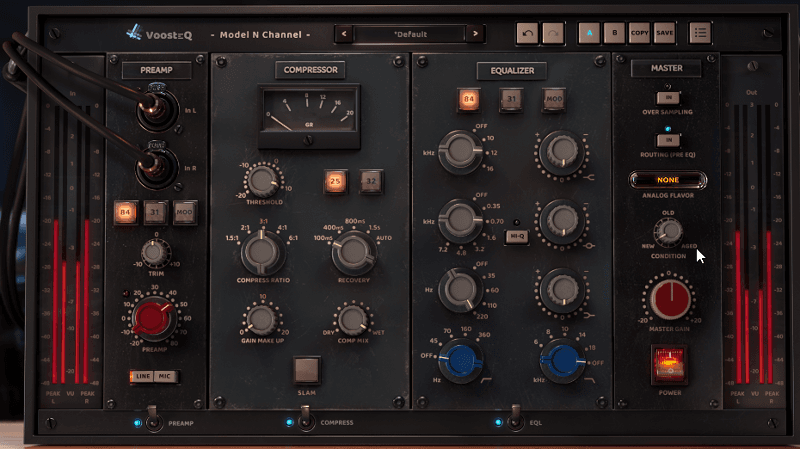Click the MASTER section label
Viewport: 800px width, 449px height.
tap(666, 68)
